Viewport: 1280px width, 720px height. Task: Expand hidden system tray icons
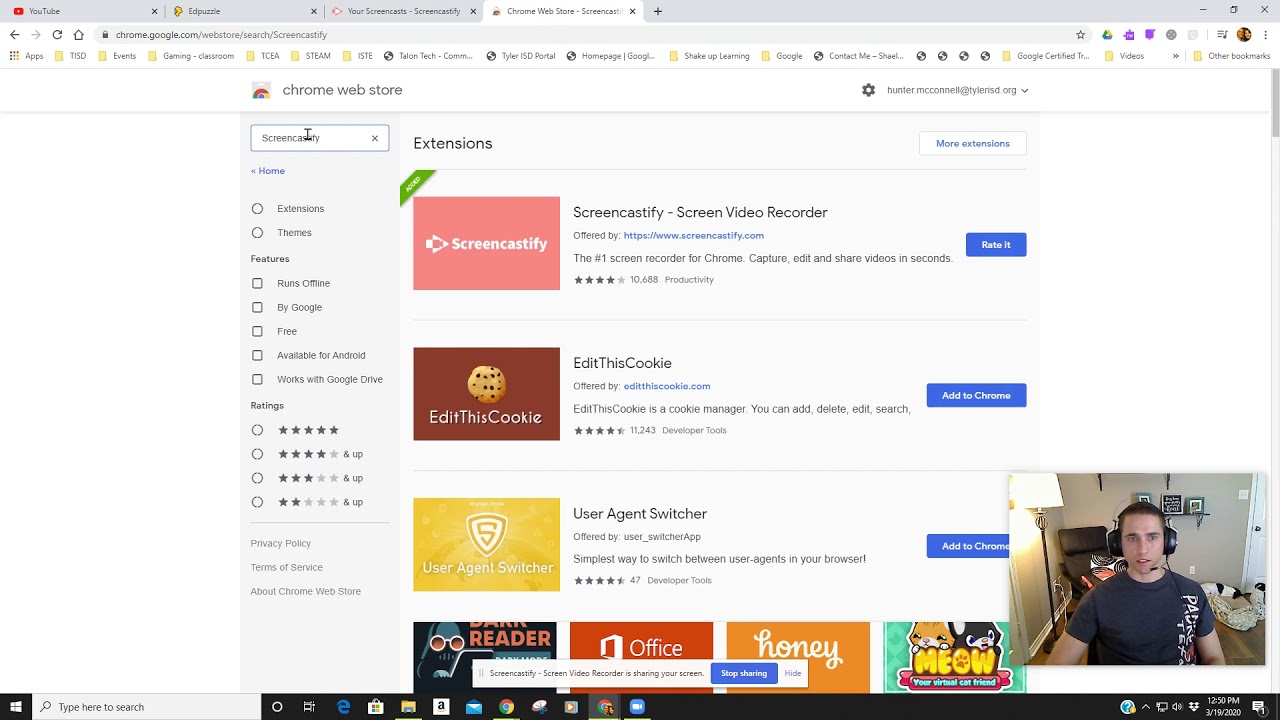tap(1146, 707)
